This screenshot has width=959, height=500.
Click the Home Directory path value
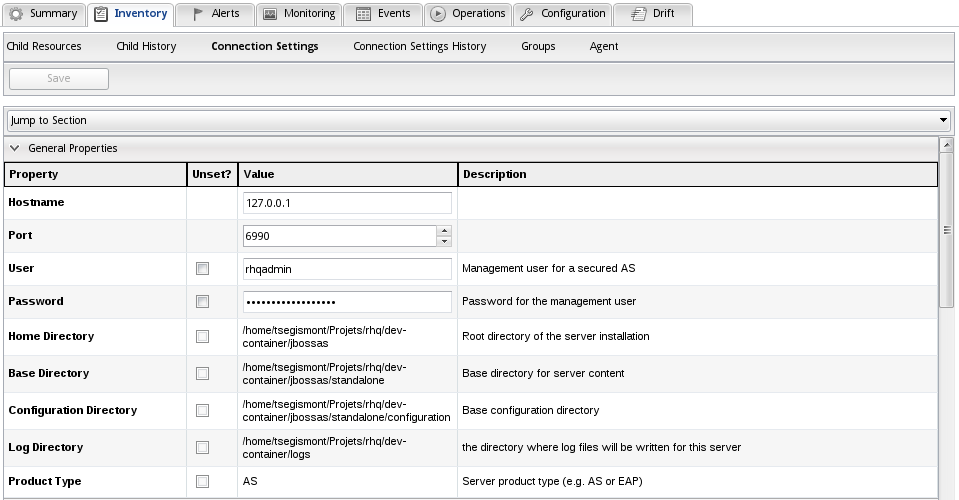[324, 337]
